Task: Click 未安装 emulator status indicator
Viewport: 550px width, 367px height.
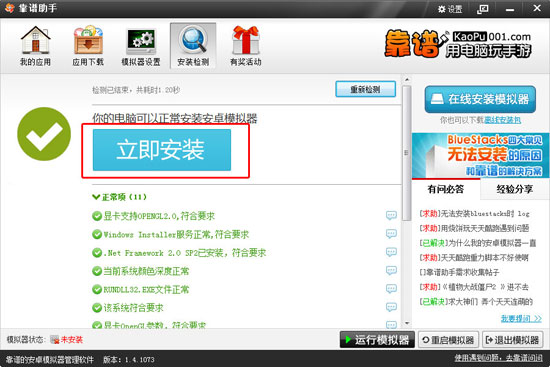Action: pos(67,340)
